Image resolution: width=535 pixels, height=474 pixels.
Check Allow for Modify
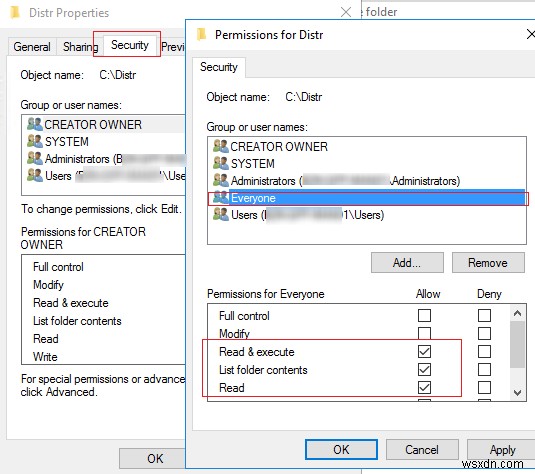tap(424, 333)
